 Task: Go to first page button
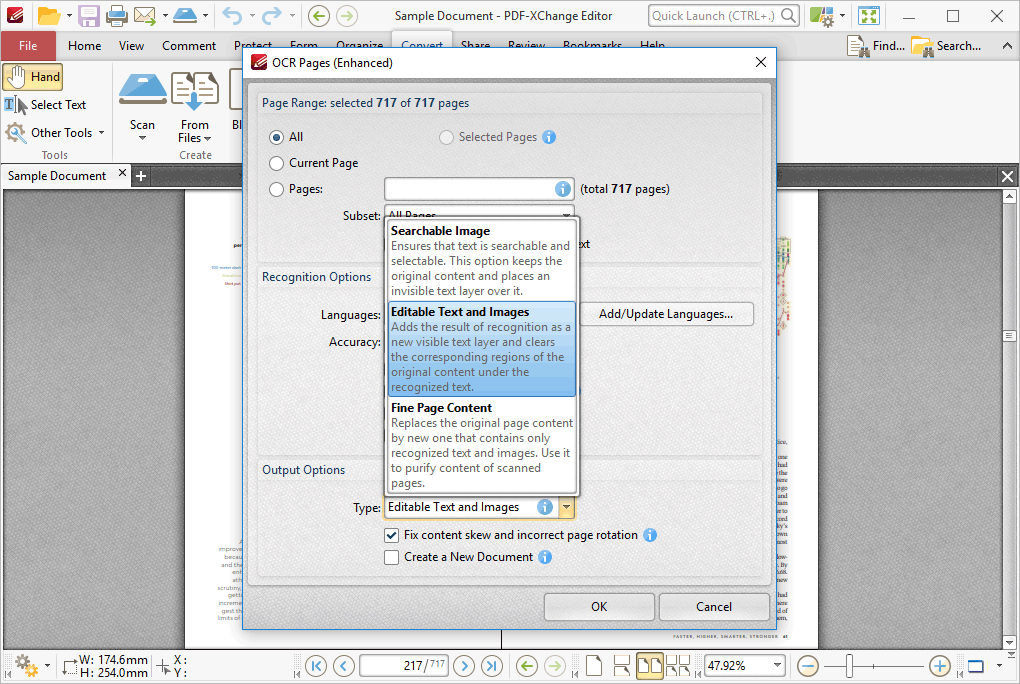316,666
